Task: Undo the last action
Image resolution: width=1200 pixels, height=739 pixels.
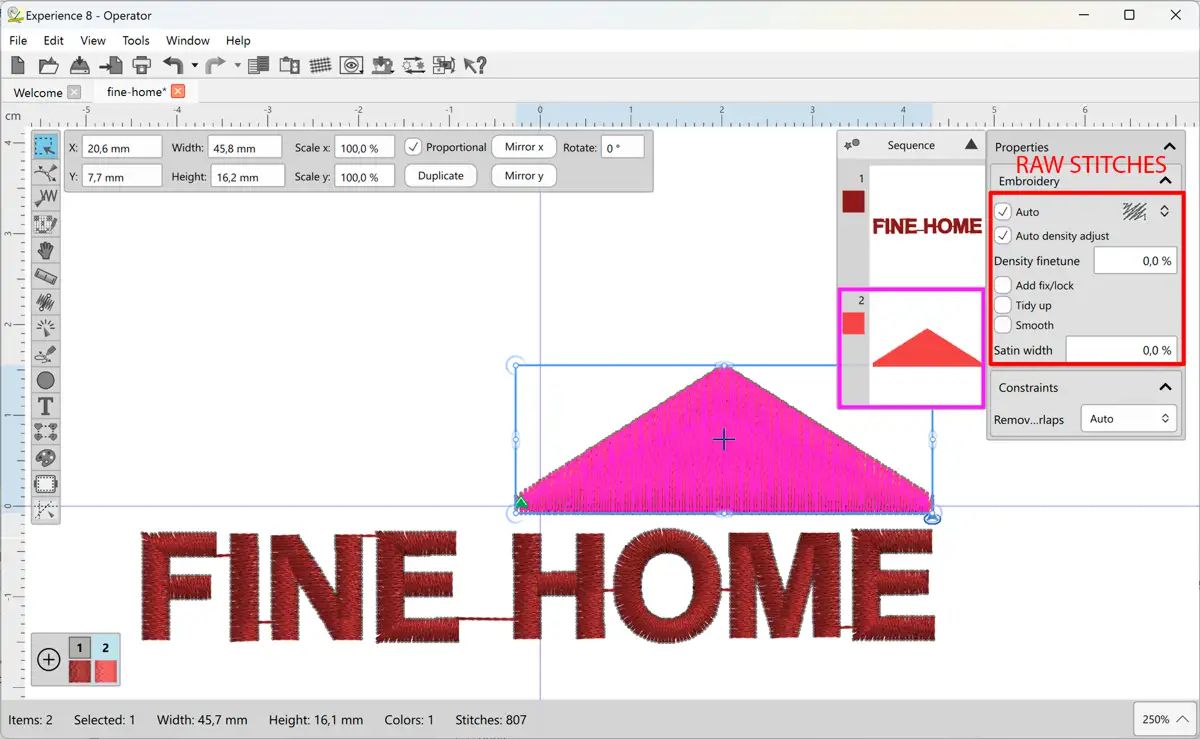Action: click(173, 66)
